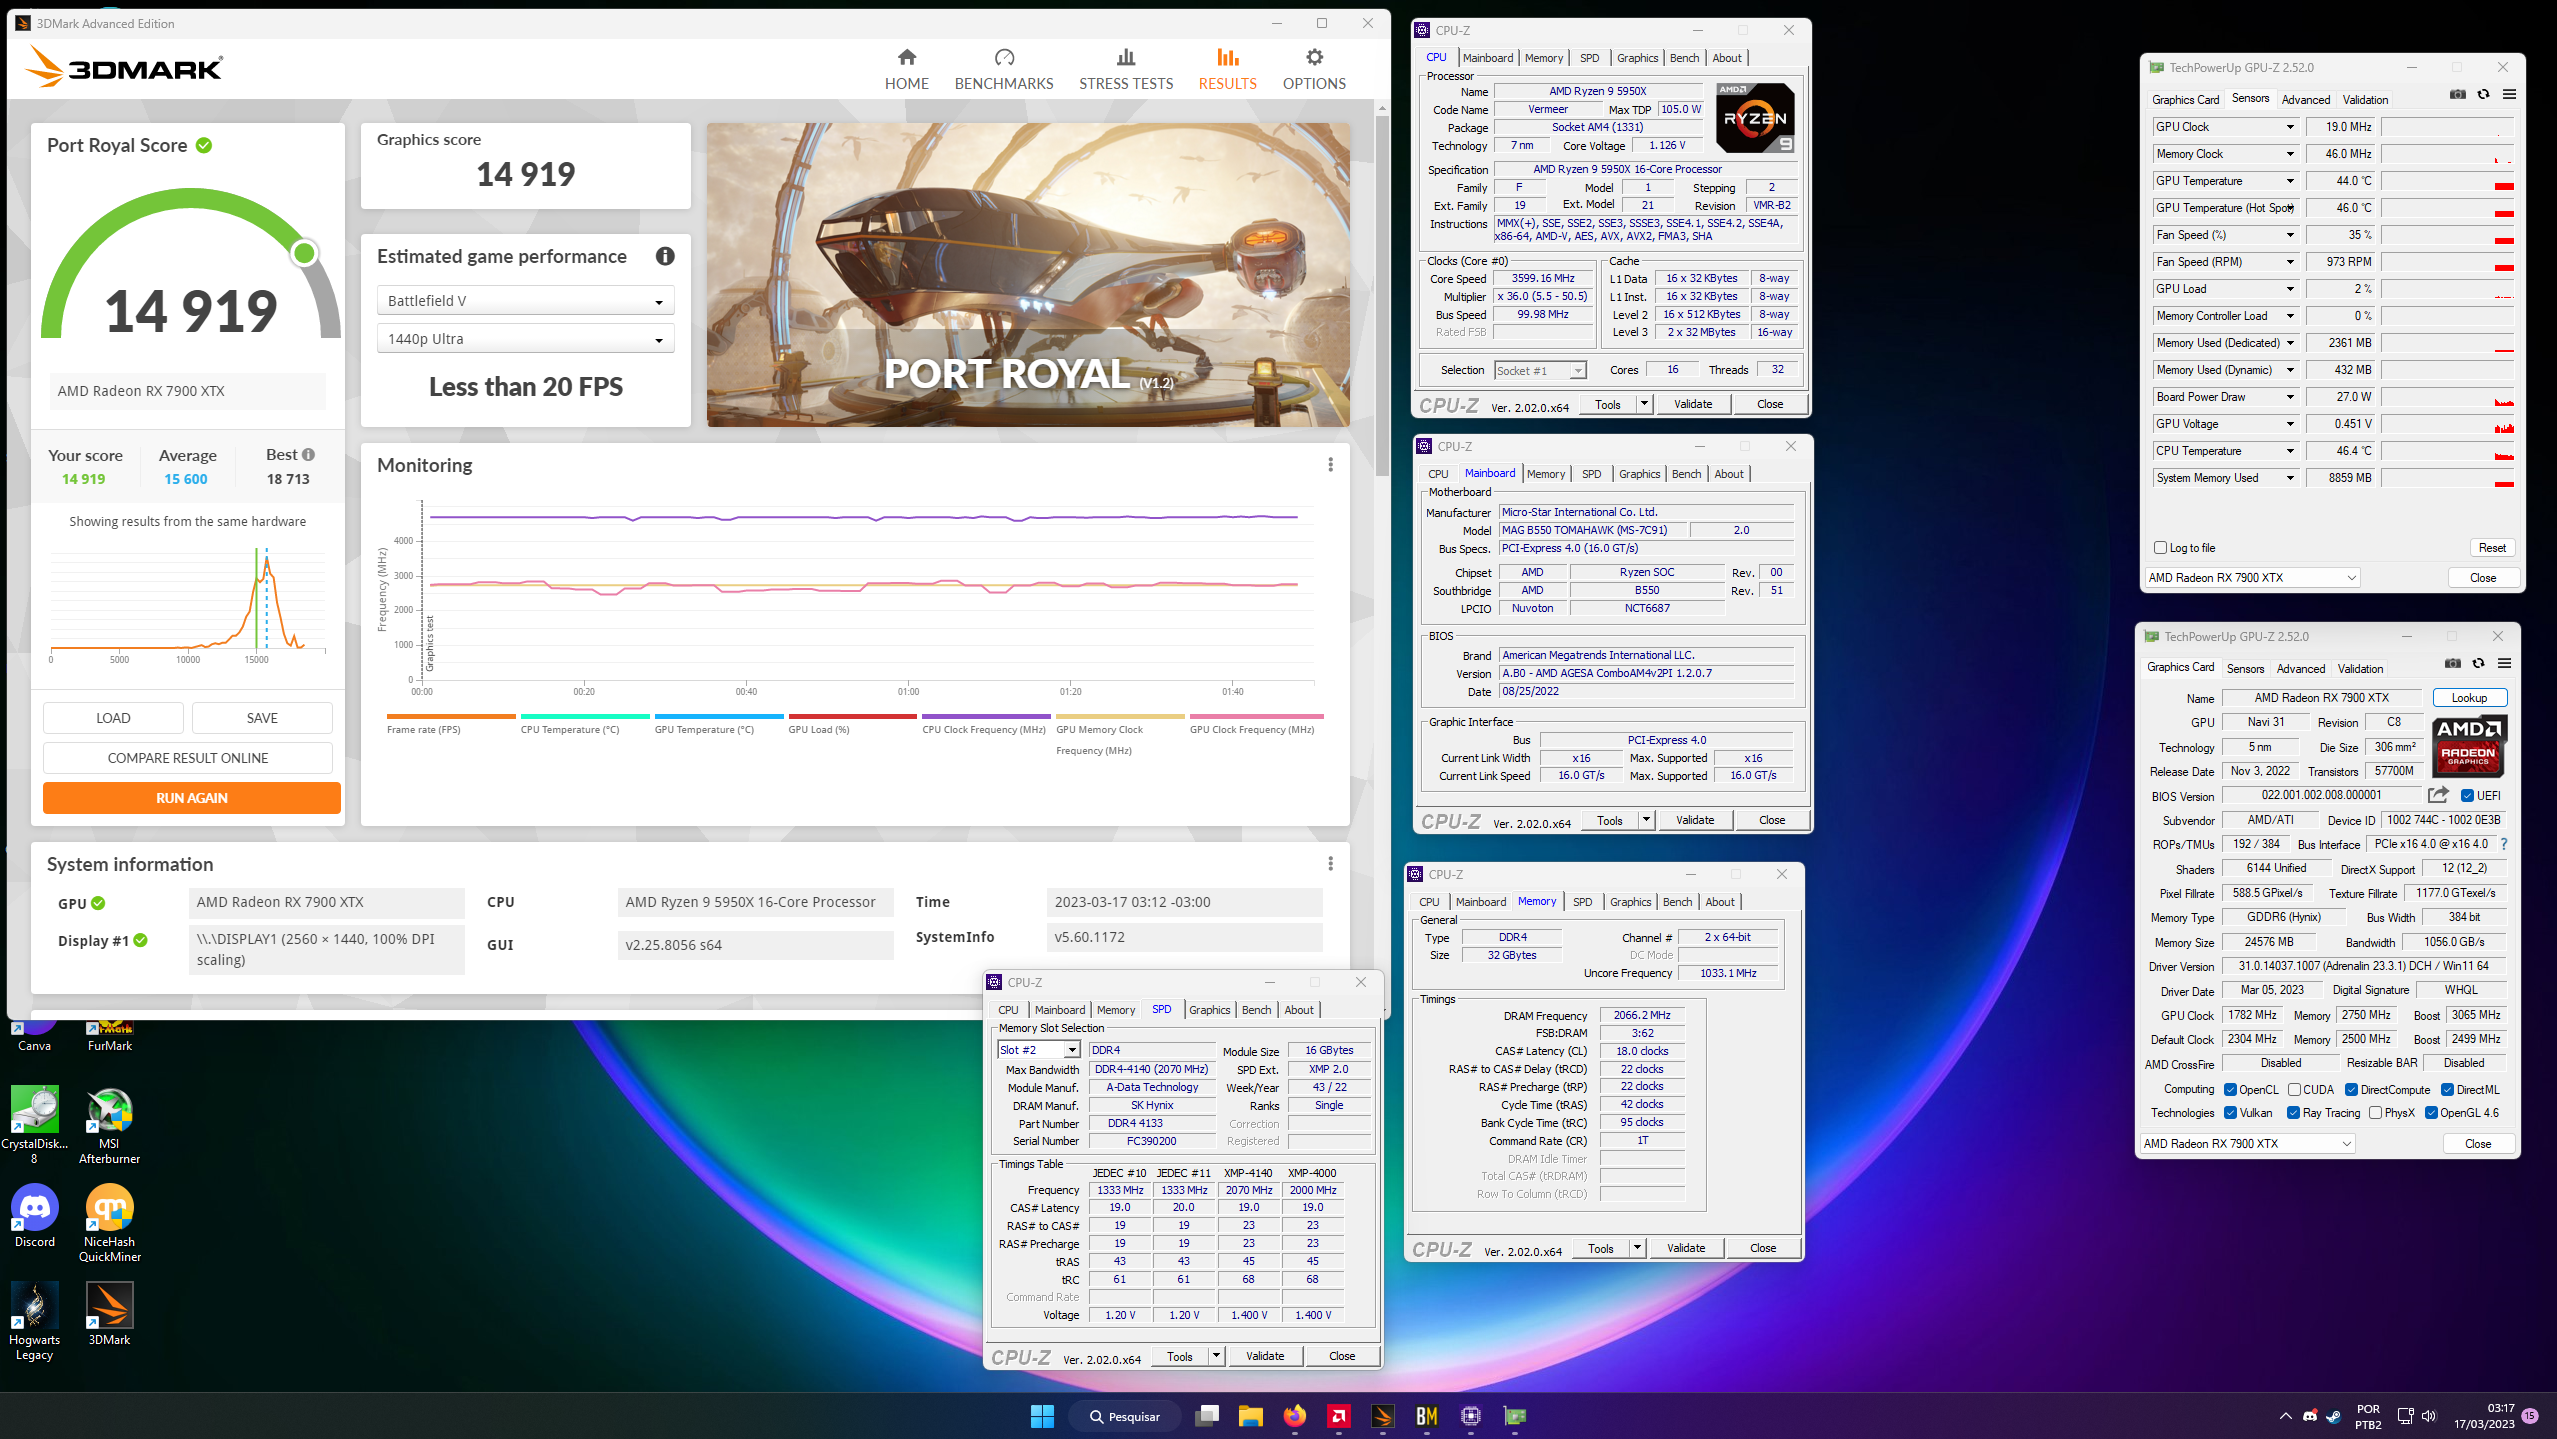This screenshot has width=2557, height=1439.
Task: Switch to About tab in CPU-Z SPD window
Action: pyautogui.click(x=1299, y=1010)
